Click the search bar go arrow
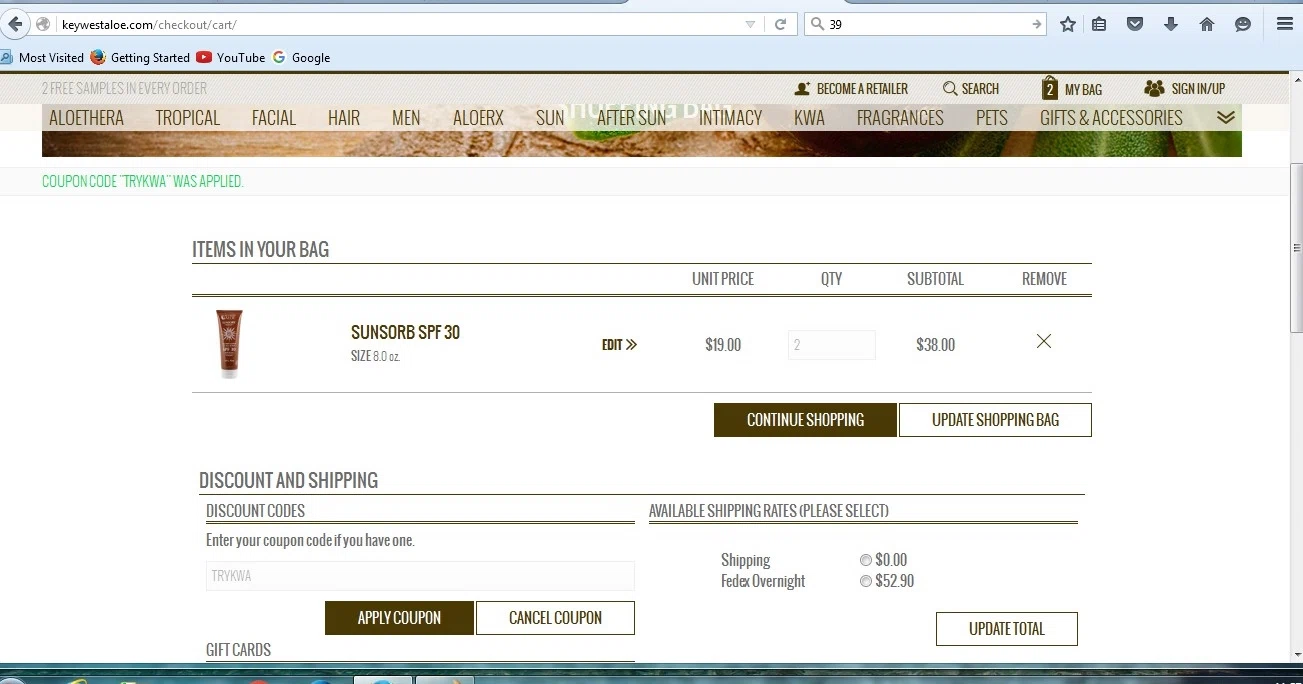 pyautogui.click(x=1037, y=24)
